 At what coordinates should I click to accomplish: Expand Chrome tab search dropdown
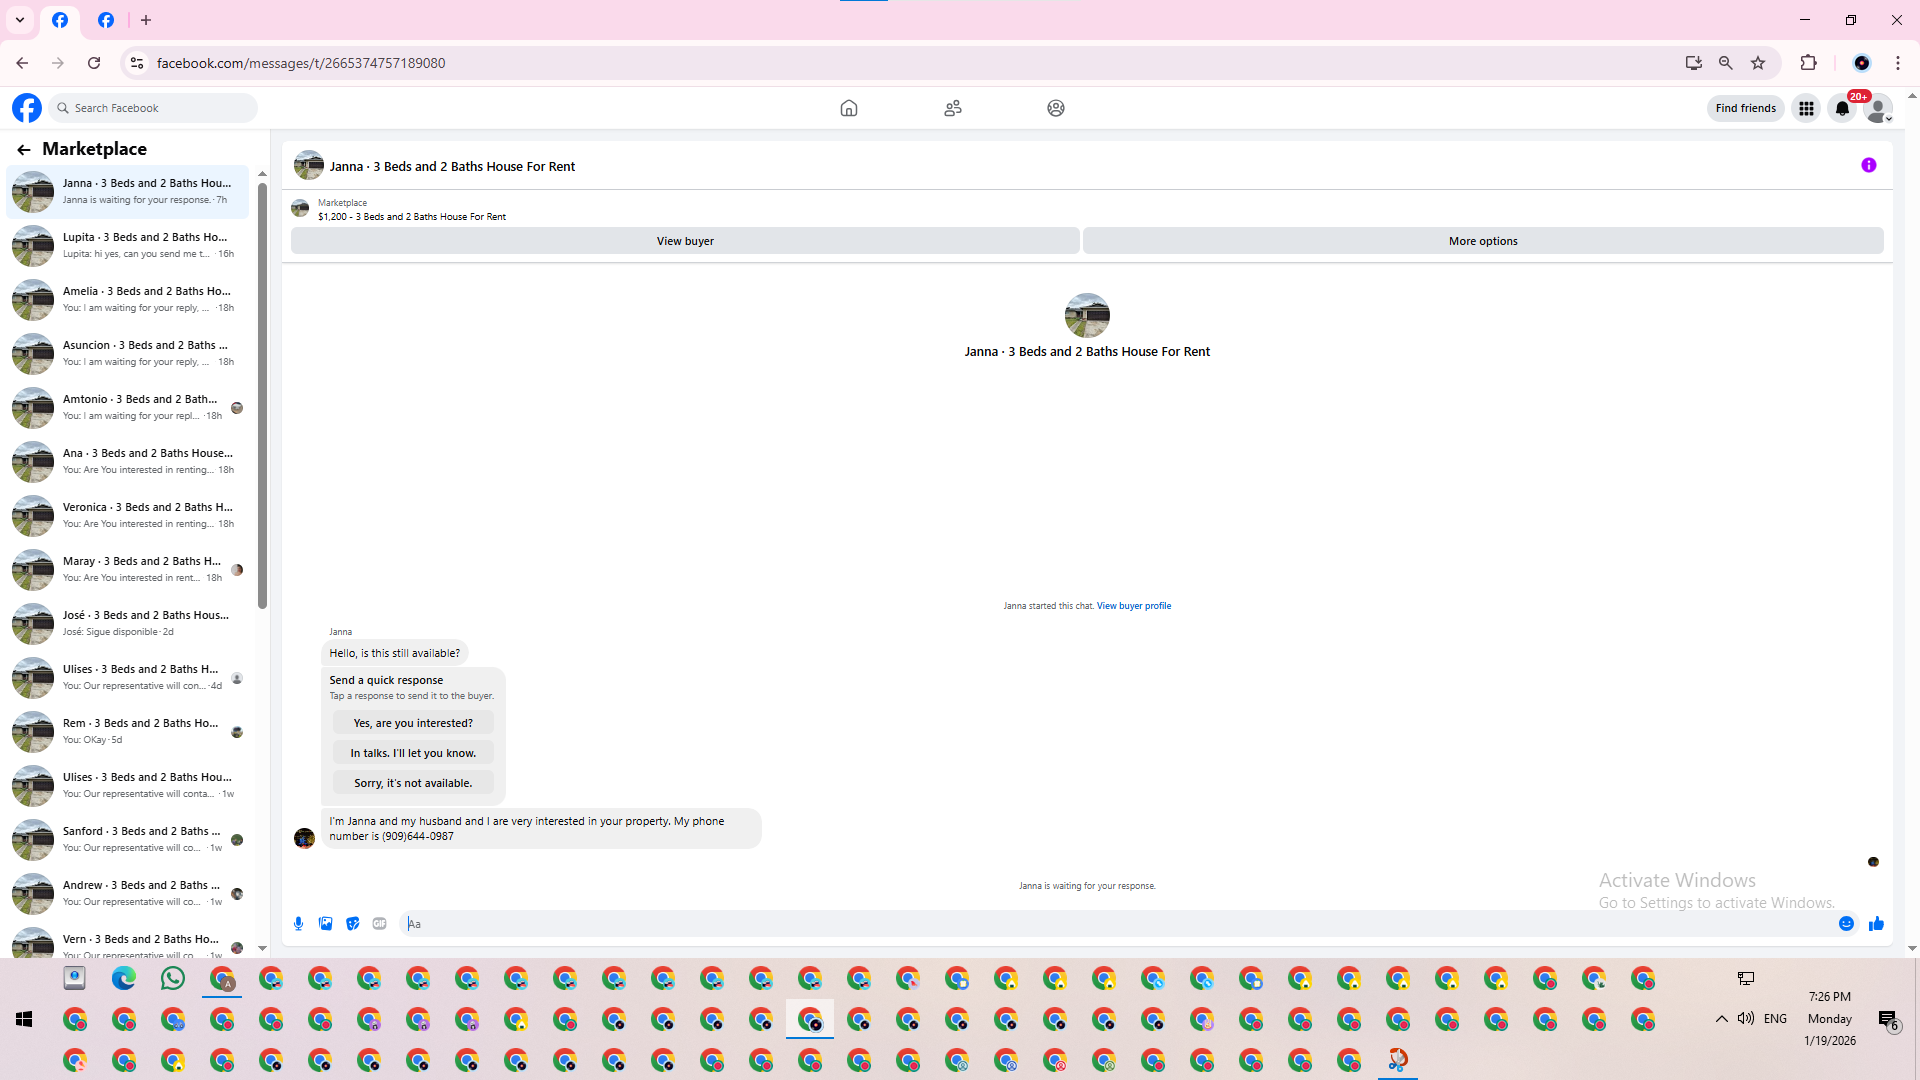click(x=19, y=20)
